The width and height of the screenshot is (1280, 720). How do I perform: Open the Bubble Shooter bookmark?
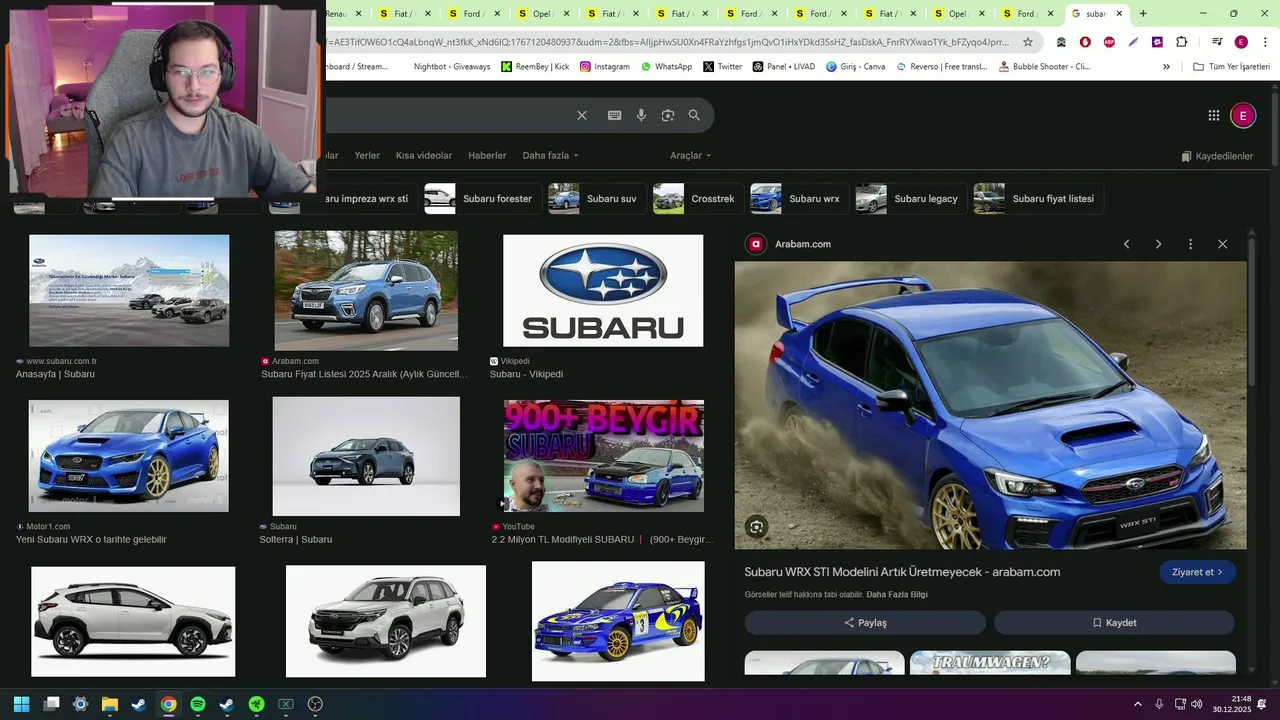pyautogui.click(x=1044, y=67)
